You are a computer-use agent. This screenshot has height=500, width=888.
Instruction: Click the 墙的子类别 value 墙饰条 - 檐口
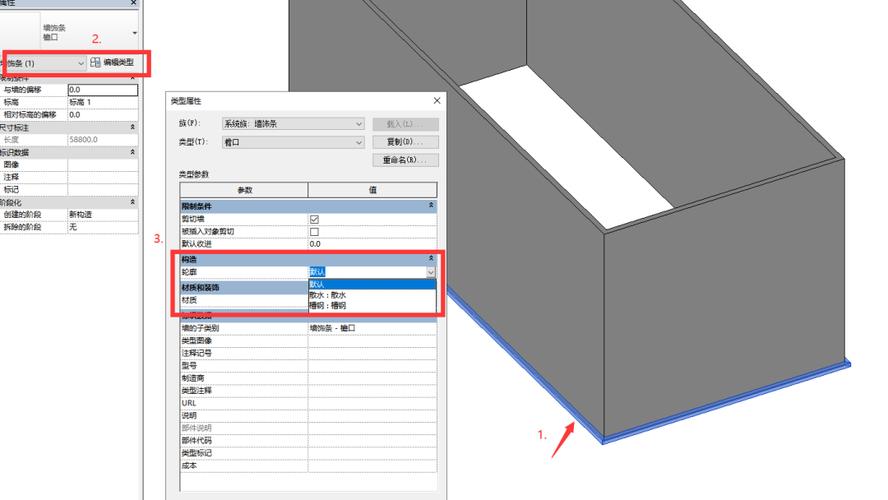[372, 328]
